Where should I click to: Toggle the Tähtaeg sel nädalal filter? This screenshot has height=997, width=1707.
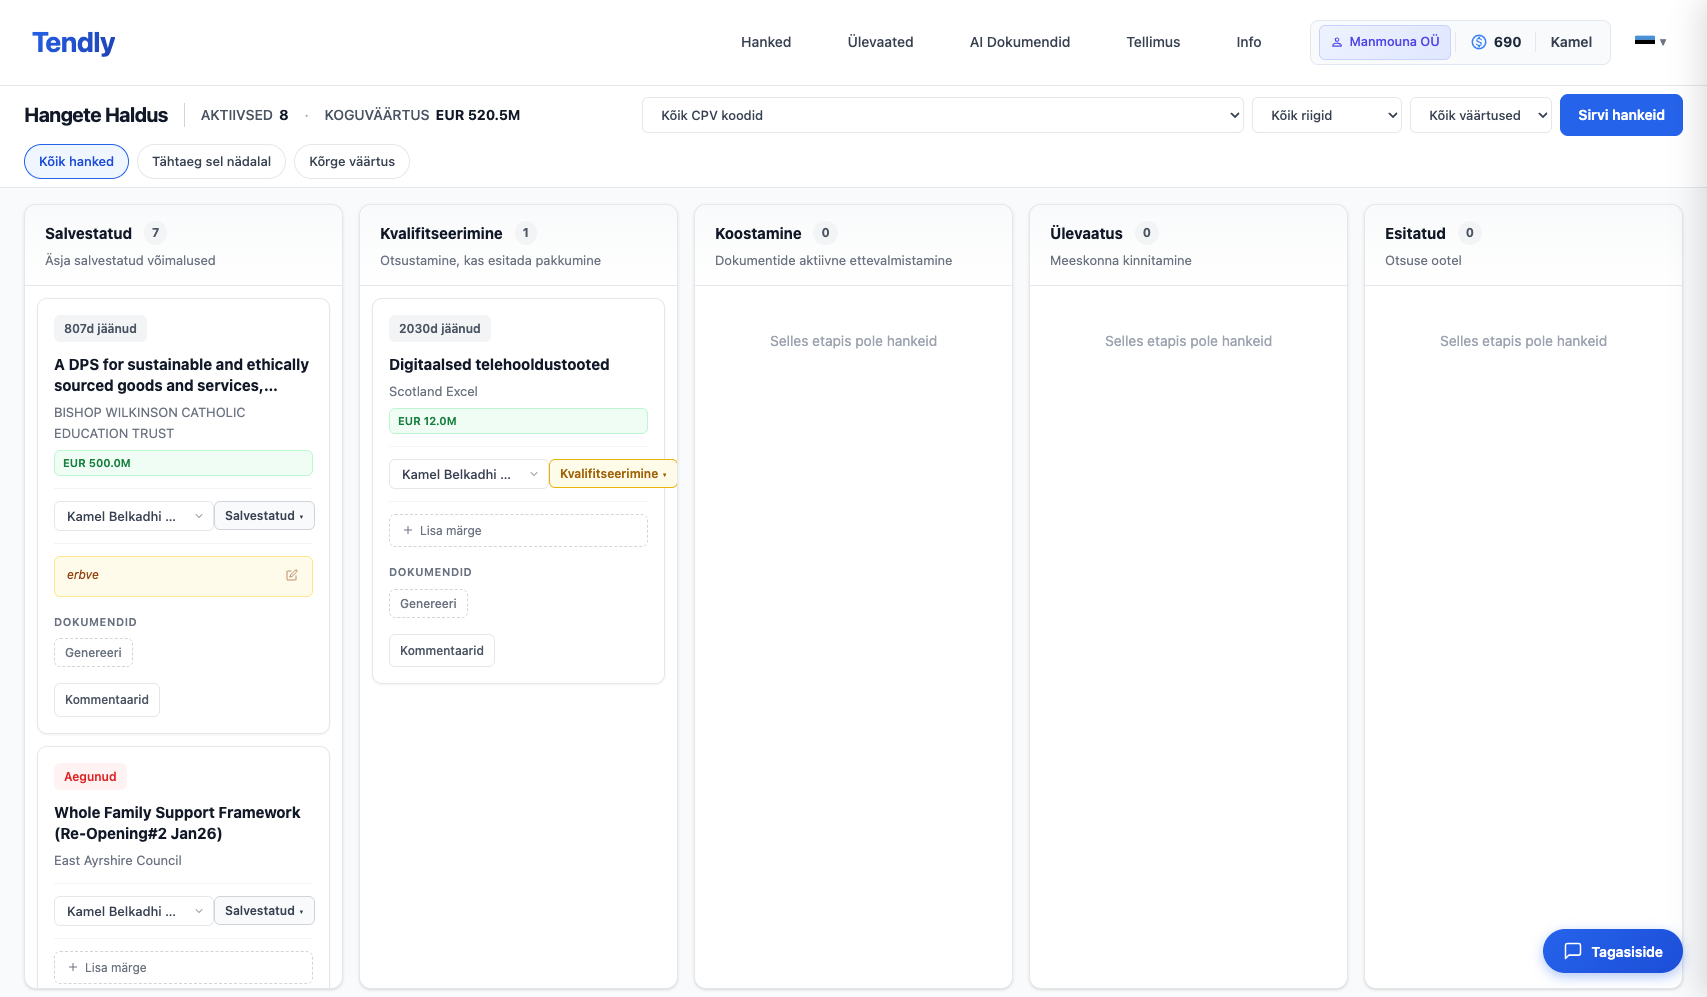(211, 162)
